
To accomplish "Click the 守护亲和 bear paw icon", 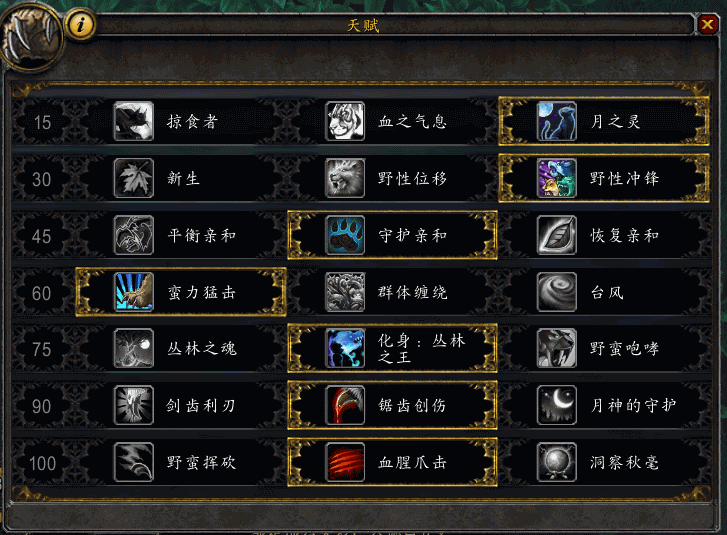I will [345, 235].
